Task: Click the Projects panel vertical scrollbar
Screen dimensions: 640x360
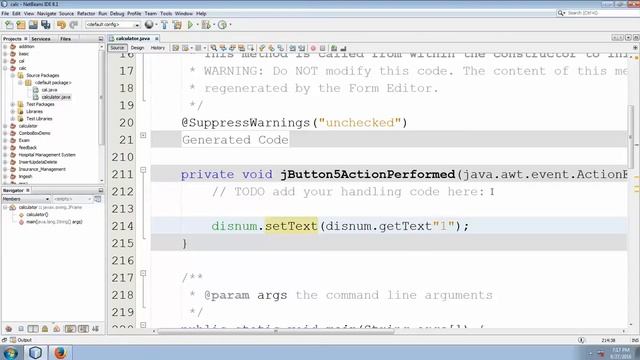Action: pyautogui.click(x=101, y=97)
